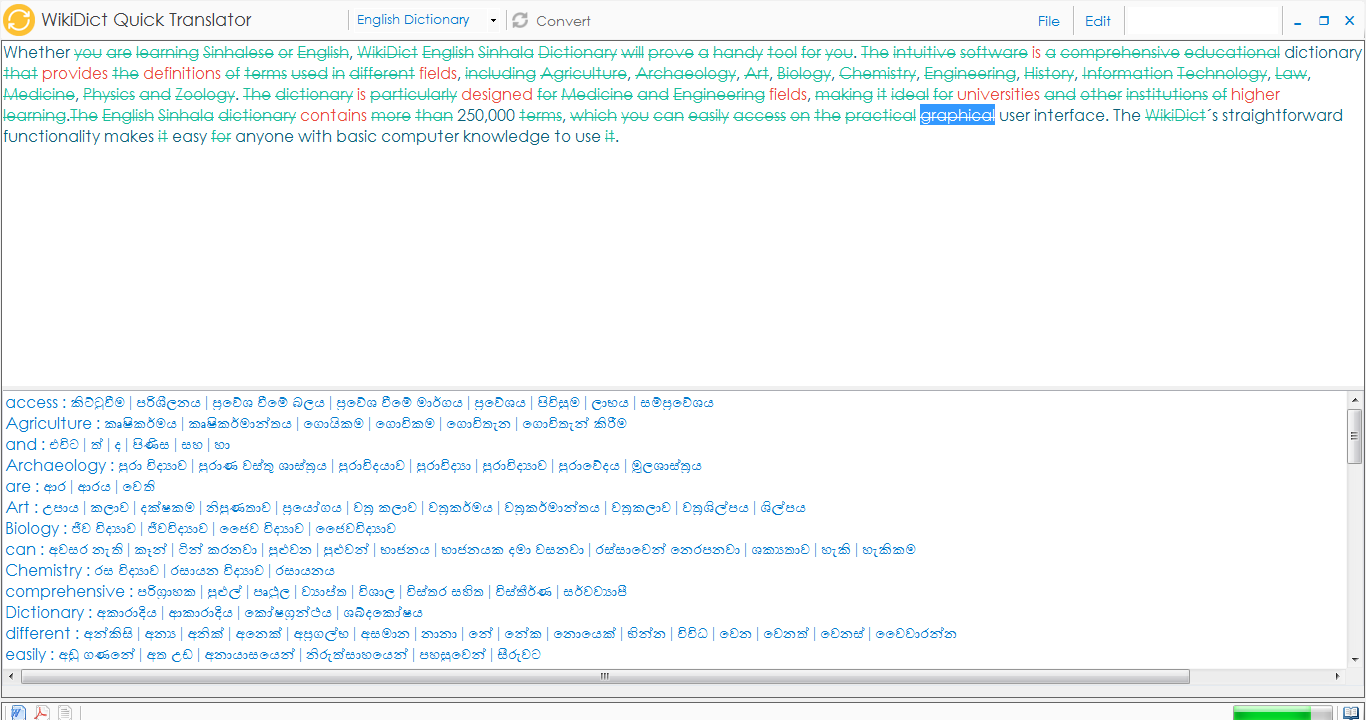
Task: Click the 'access :' entry in results
Action: [x=36, y=402]
